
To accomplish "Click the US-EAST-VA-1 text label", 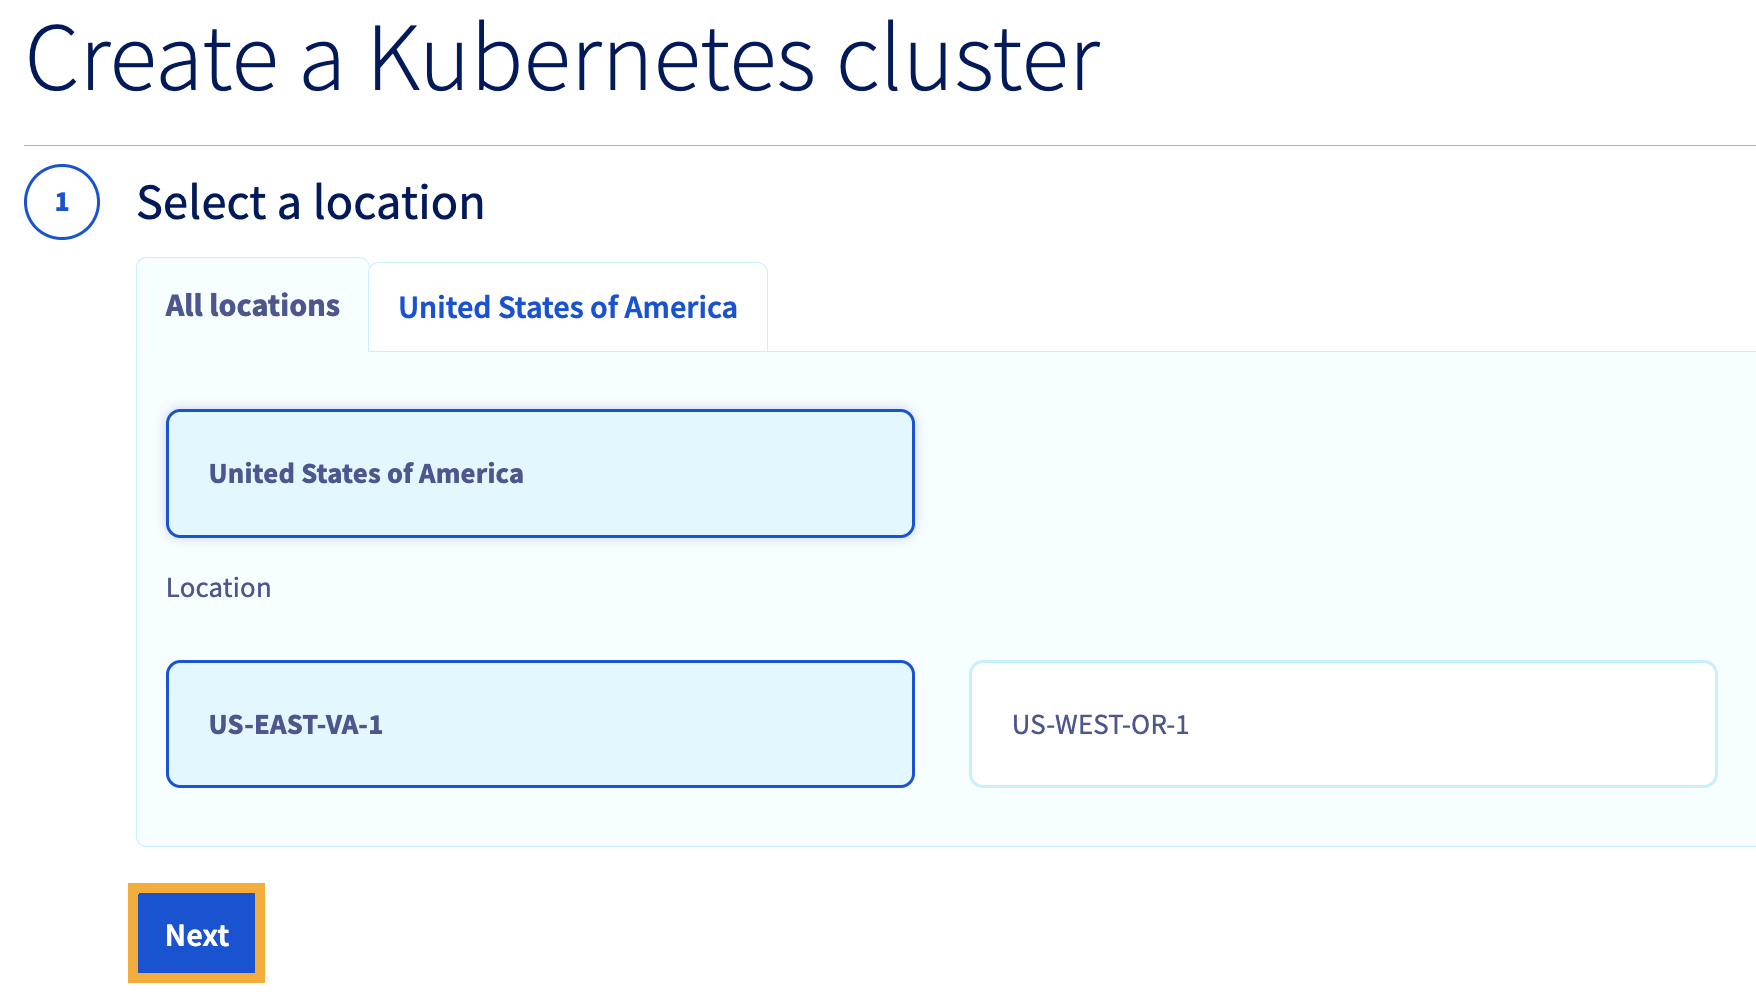I will (x=296, y=725).
